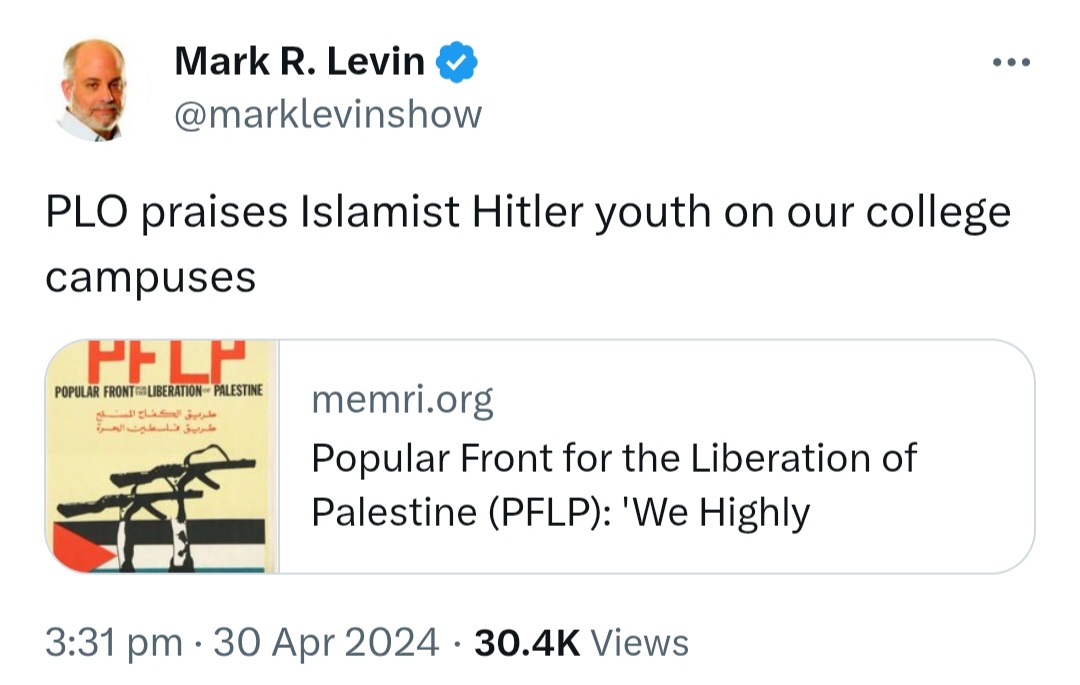Image resolution: width=1080 pixels, height=685 pixels.
Task: Click the 30 Apr 2024 date
Action: (326, 643)
